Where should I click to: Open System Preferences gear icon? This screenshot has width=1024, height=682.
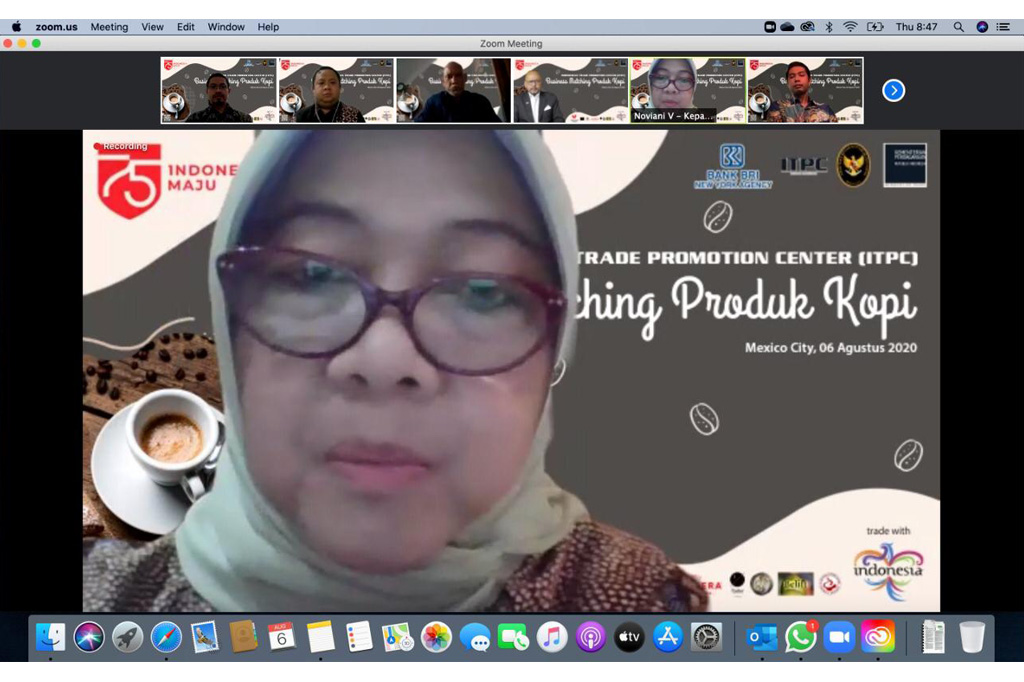click(706, 637)
